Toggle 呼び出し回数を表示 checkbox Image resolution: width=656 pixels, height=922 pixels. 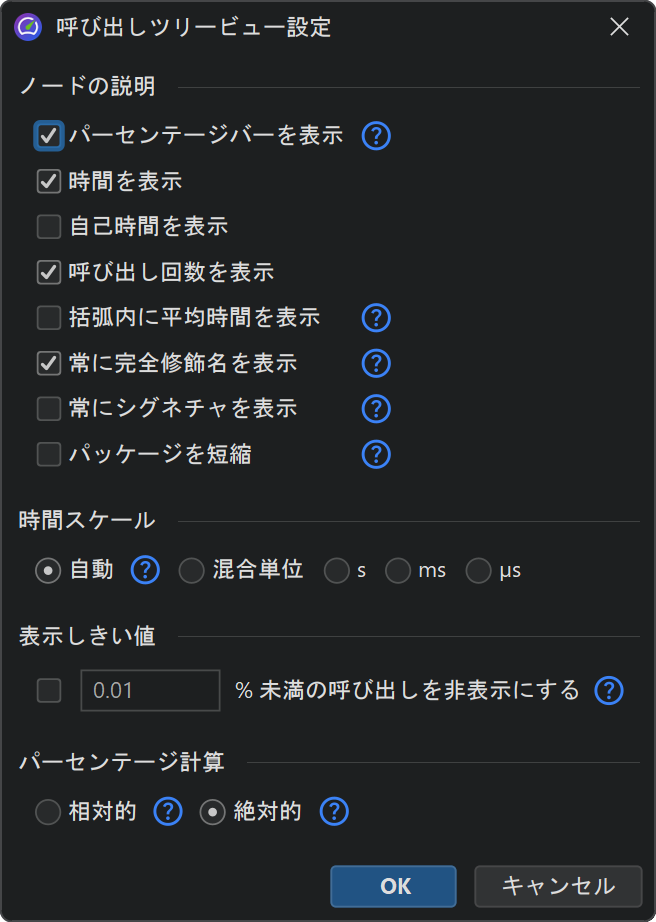coord(49,272)
